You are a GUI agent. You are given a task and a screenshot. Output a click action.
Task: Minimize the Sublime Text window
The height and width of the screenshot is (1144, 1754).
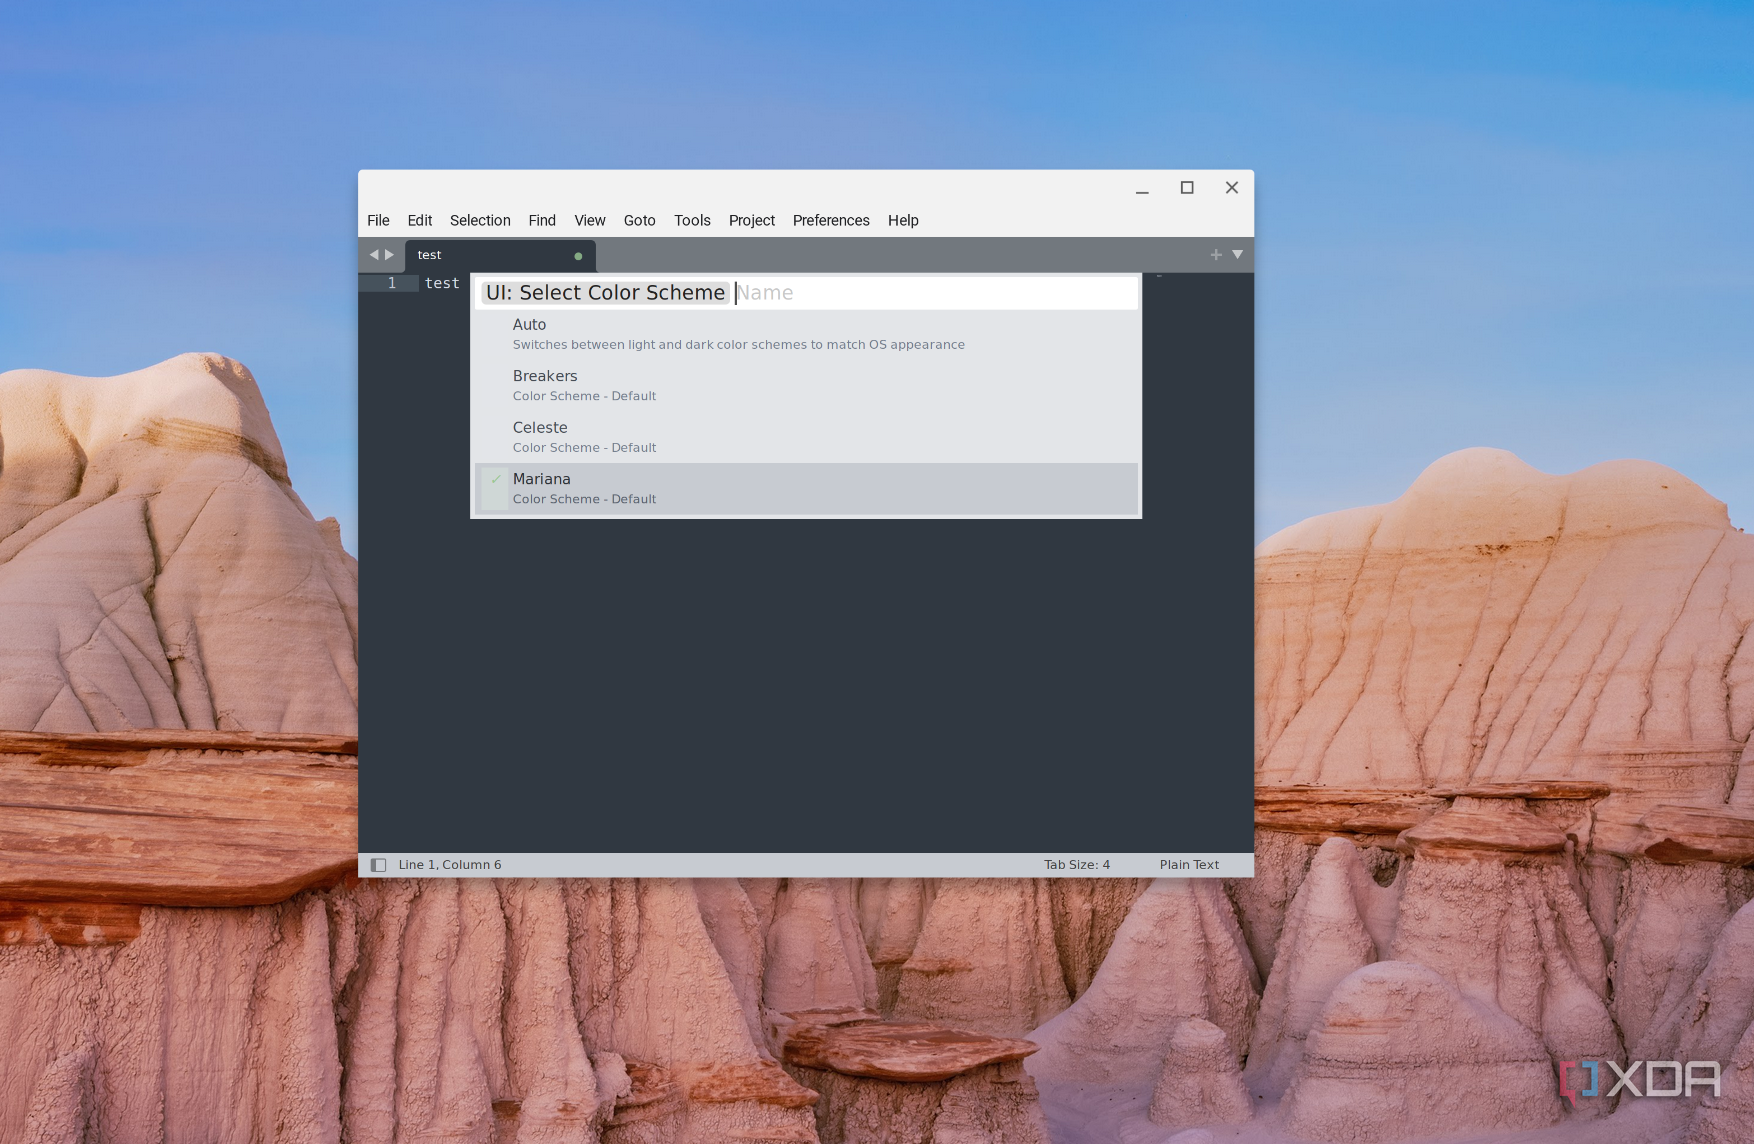[x=1142, y=188]
